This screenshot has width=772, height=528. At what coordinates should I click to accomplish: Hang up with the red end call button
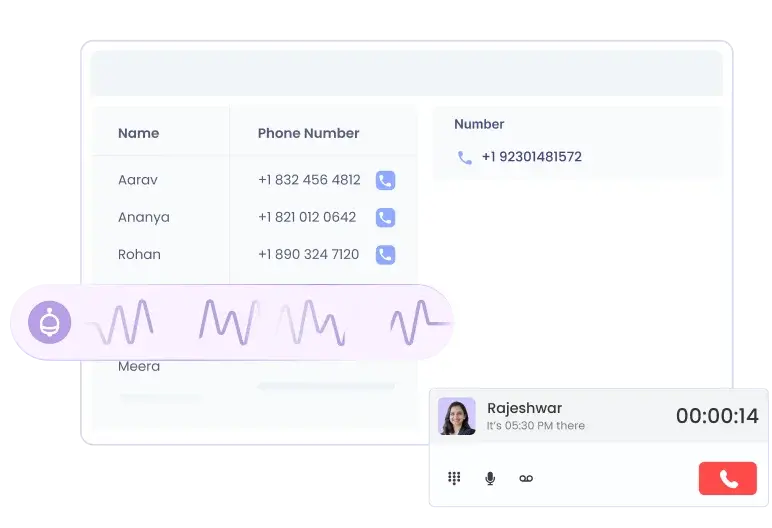727,479
